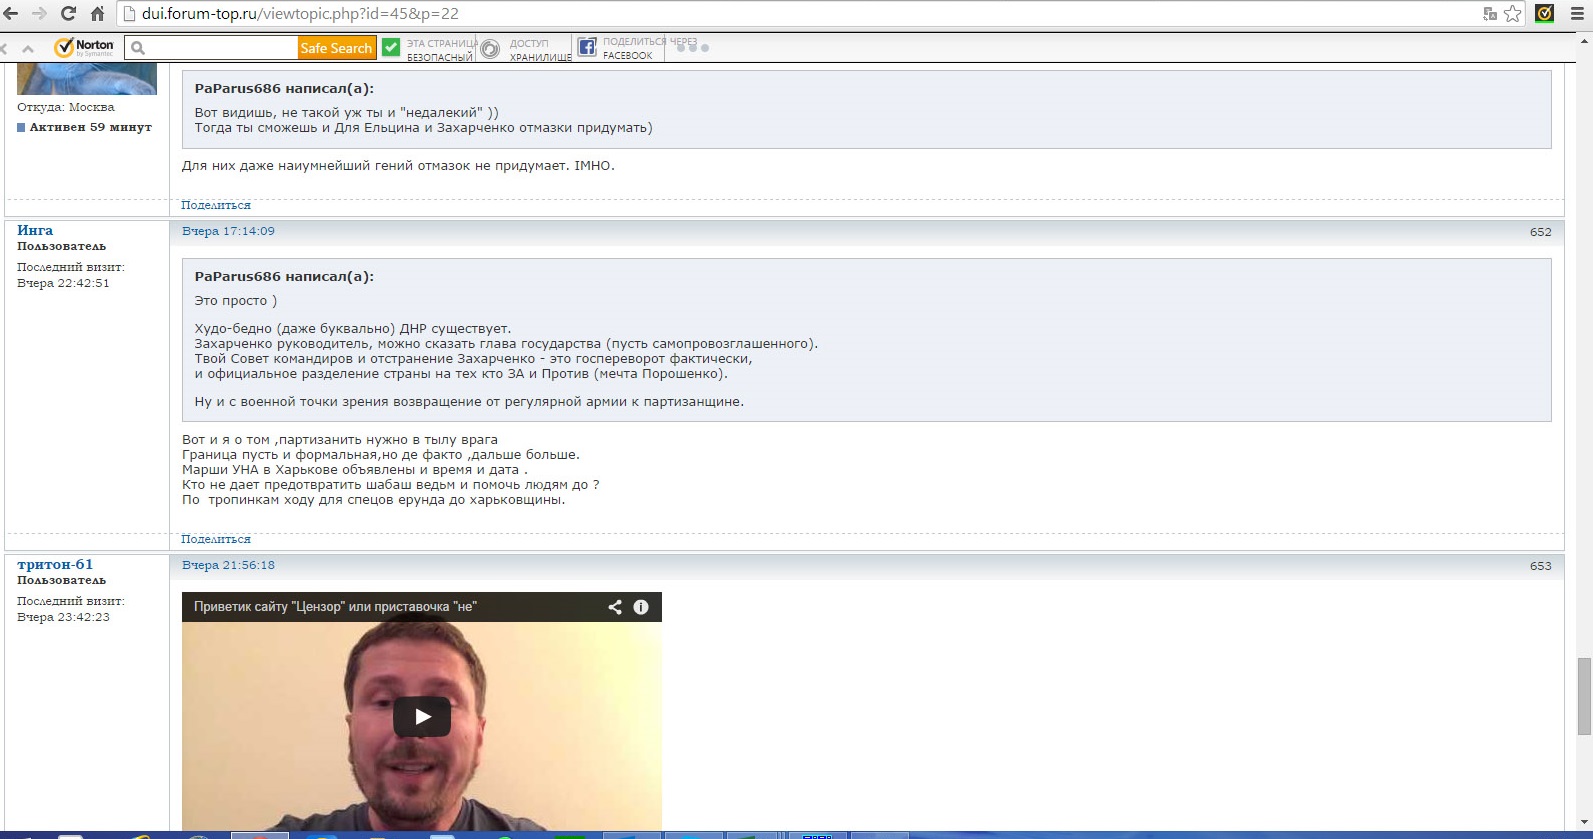The height and width of the screenshot is (839, 1593).
Task: Show video info via the info icon
Action: [x=641, y=607]
